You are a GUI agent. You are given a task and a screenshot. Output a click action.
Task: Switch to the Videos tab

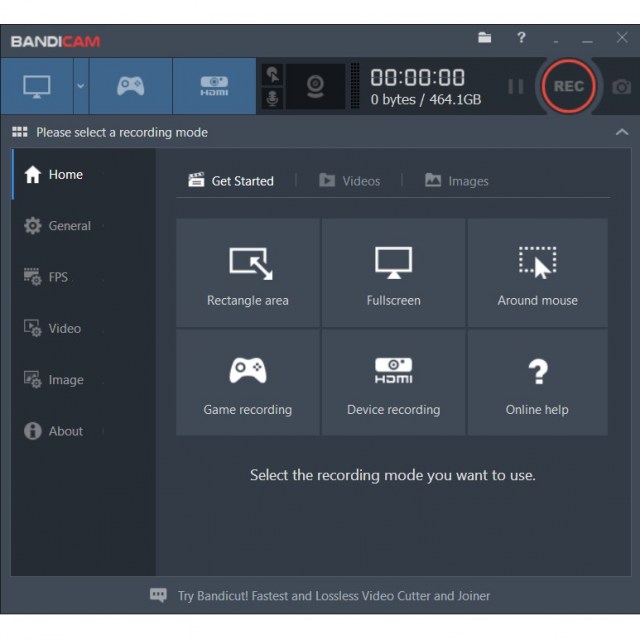tap(349, 180)
